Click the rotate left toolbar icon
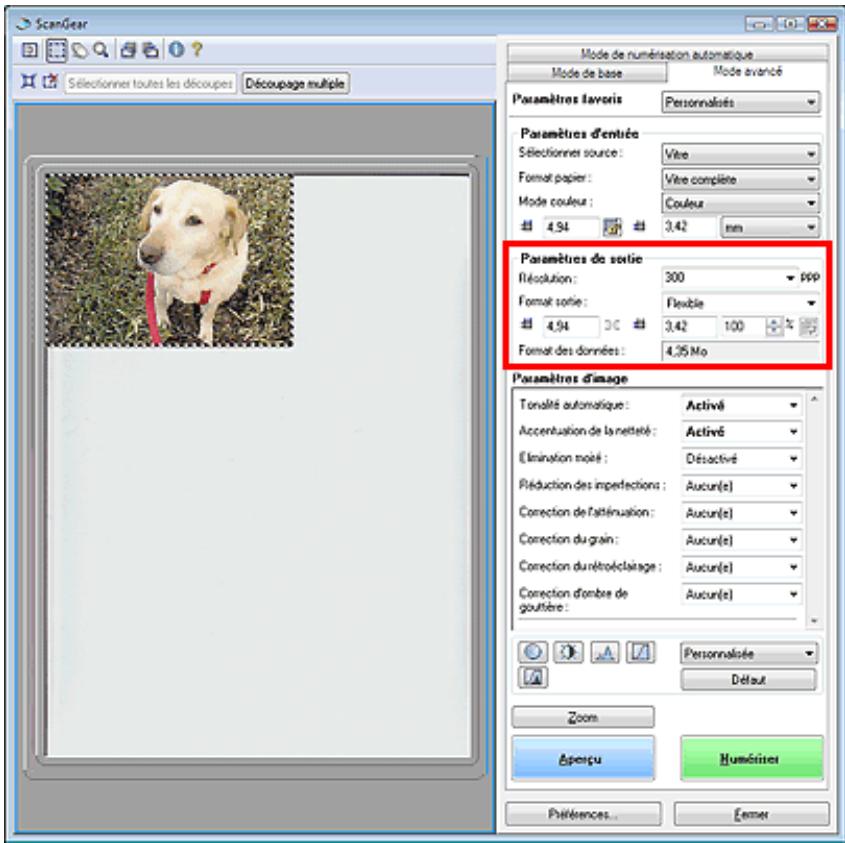845x843 pixels. click(x=128, y=51)
